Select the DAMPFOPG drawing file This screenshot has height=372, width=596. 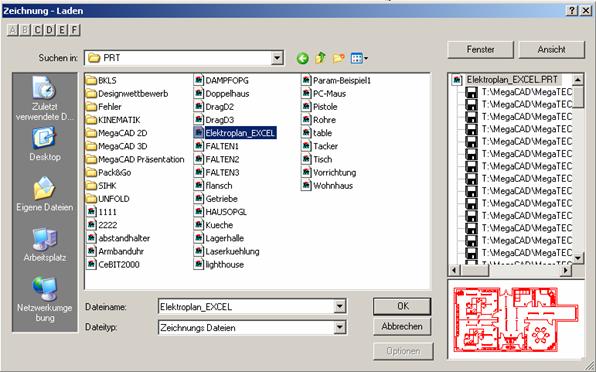point(221,81)
